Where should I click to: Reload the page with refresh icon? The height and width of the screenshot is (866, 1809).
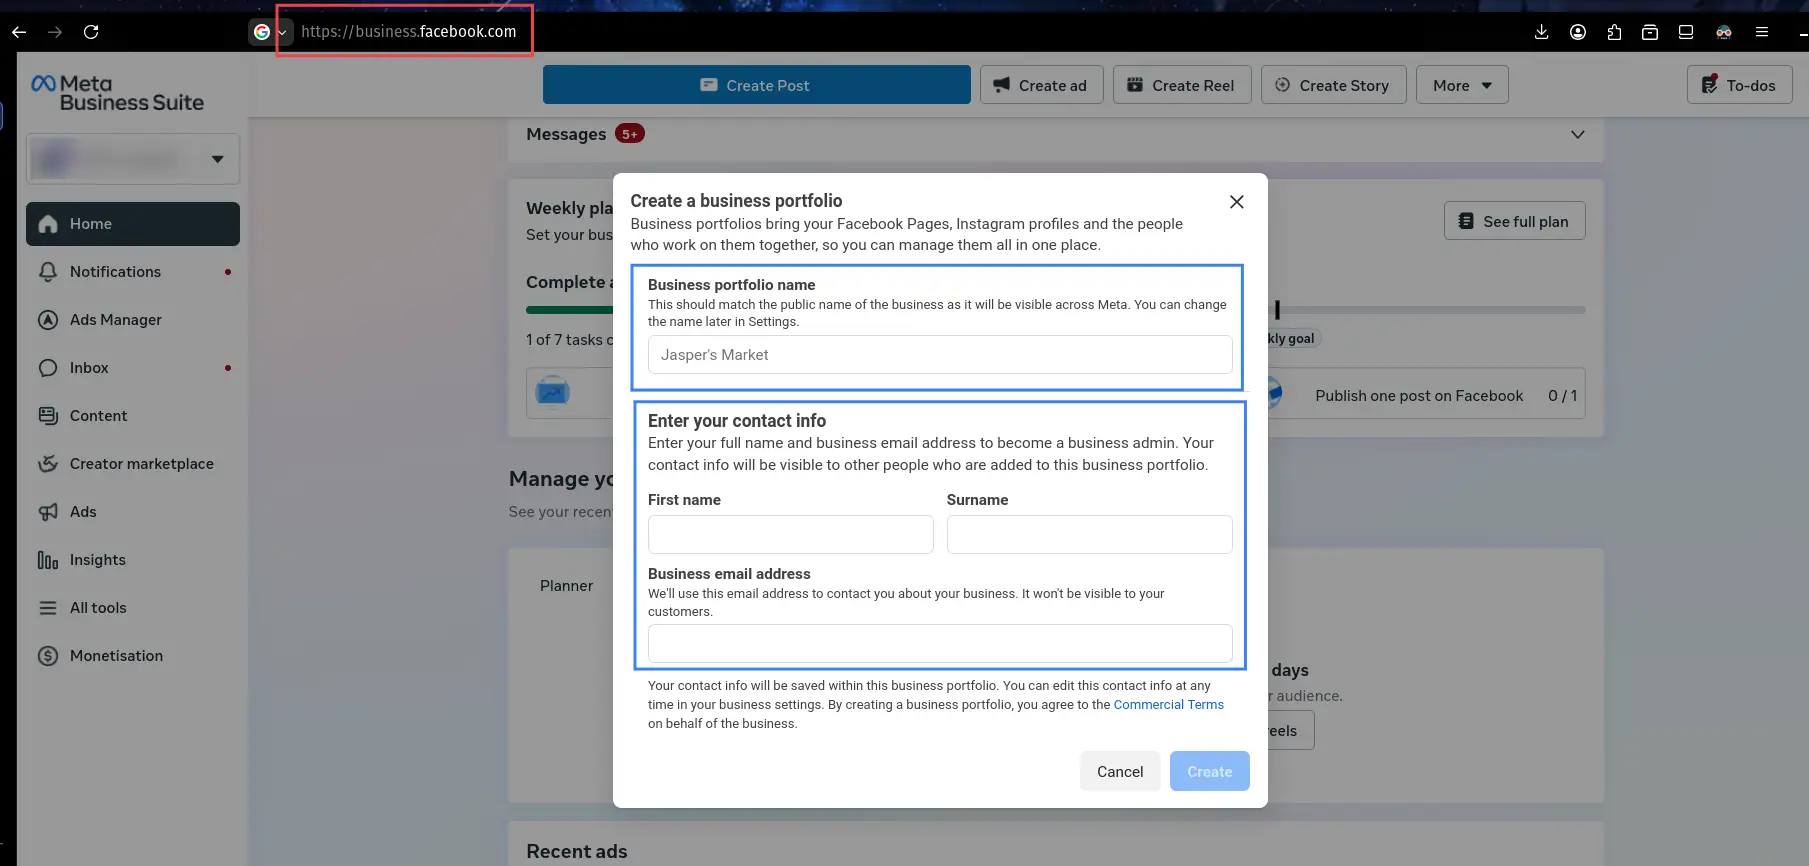click(91, 32)
